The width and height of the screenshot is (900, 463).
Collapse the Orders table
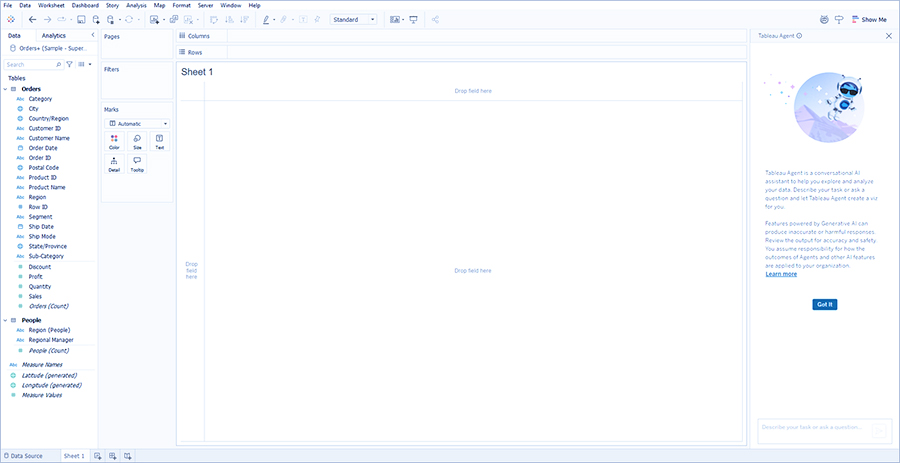tap(6, 89)
